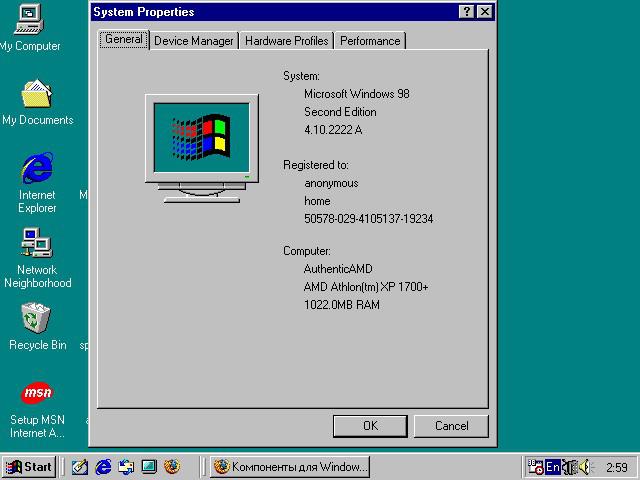
Task: Click the Show Desktop quick launch icon
Action: click(149, 467)
